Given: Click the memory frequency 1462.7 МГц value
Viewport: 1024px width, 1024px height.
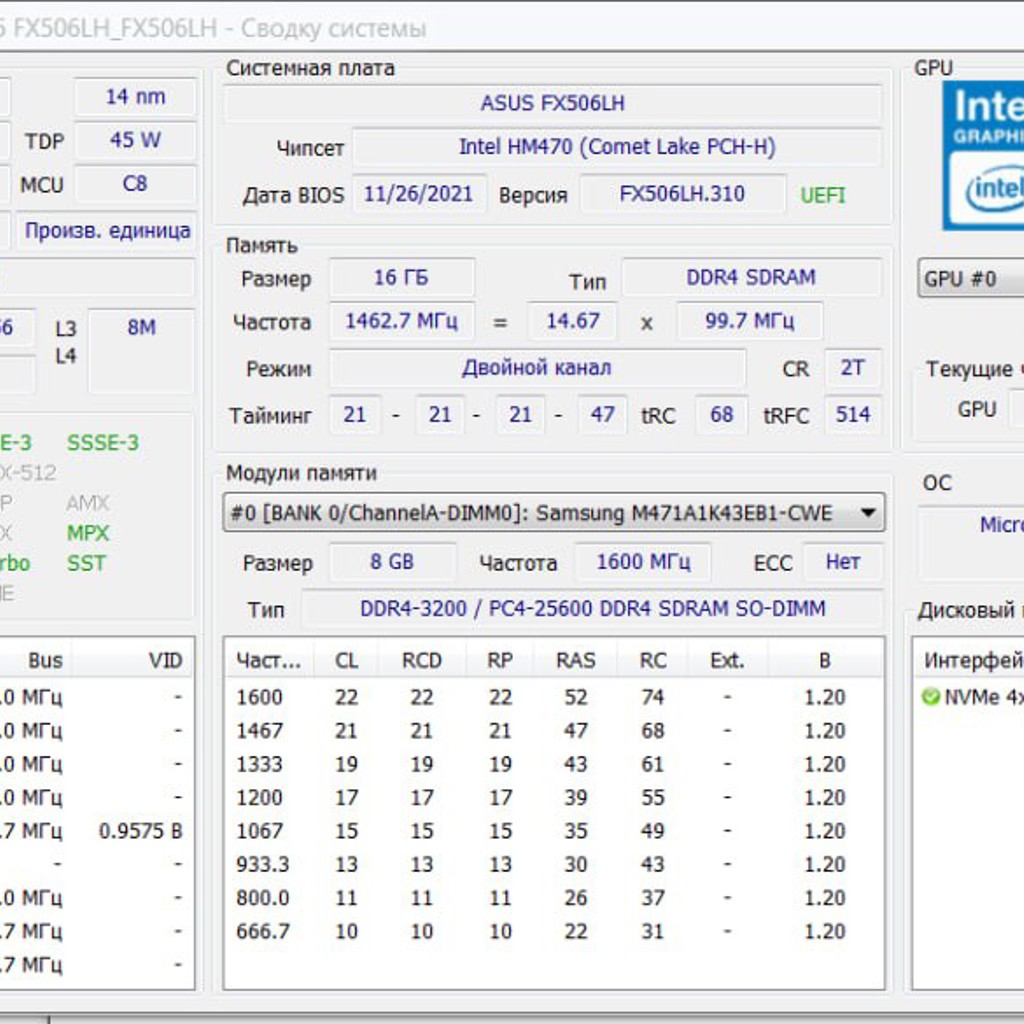Looking at the screenshot, I should click(402, 321).
